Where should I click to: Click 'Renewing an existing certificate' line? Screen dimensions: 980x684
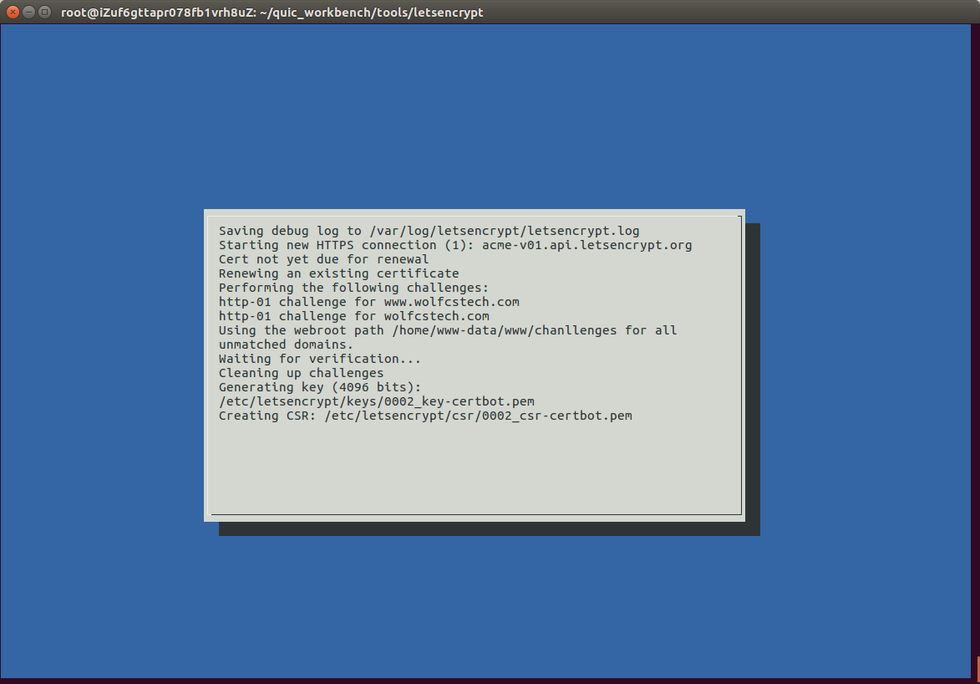coord(338,273)
